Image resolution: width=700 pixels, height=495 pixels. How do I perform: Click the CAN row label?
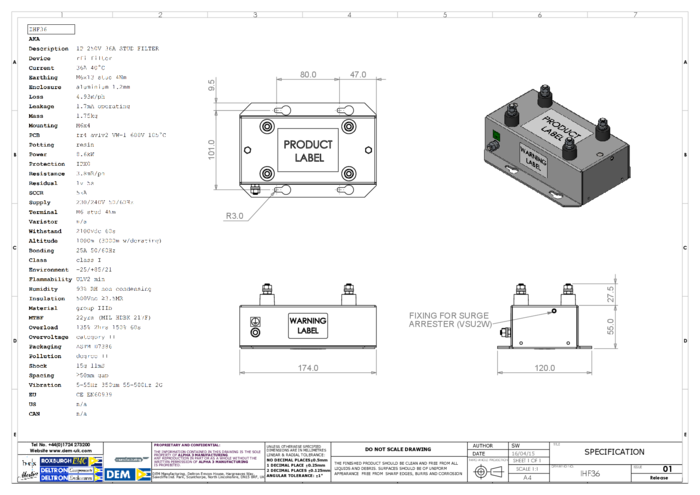point(34,414)
